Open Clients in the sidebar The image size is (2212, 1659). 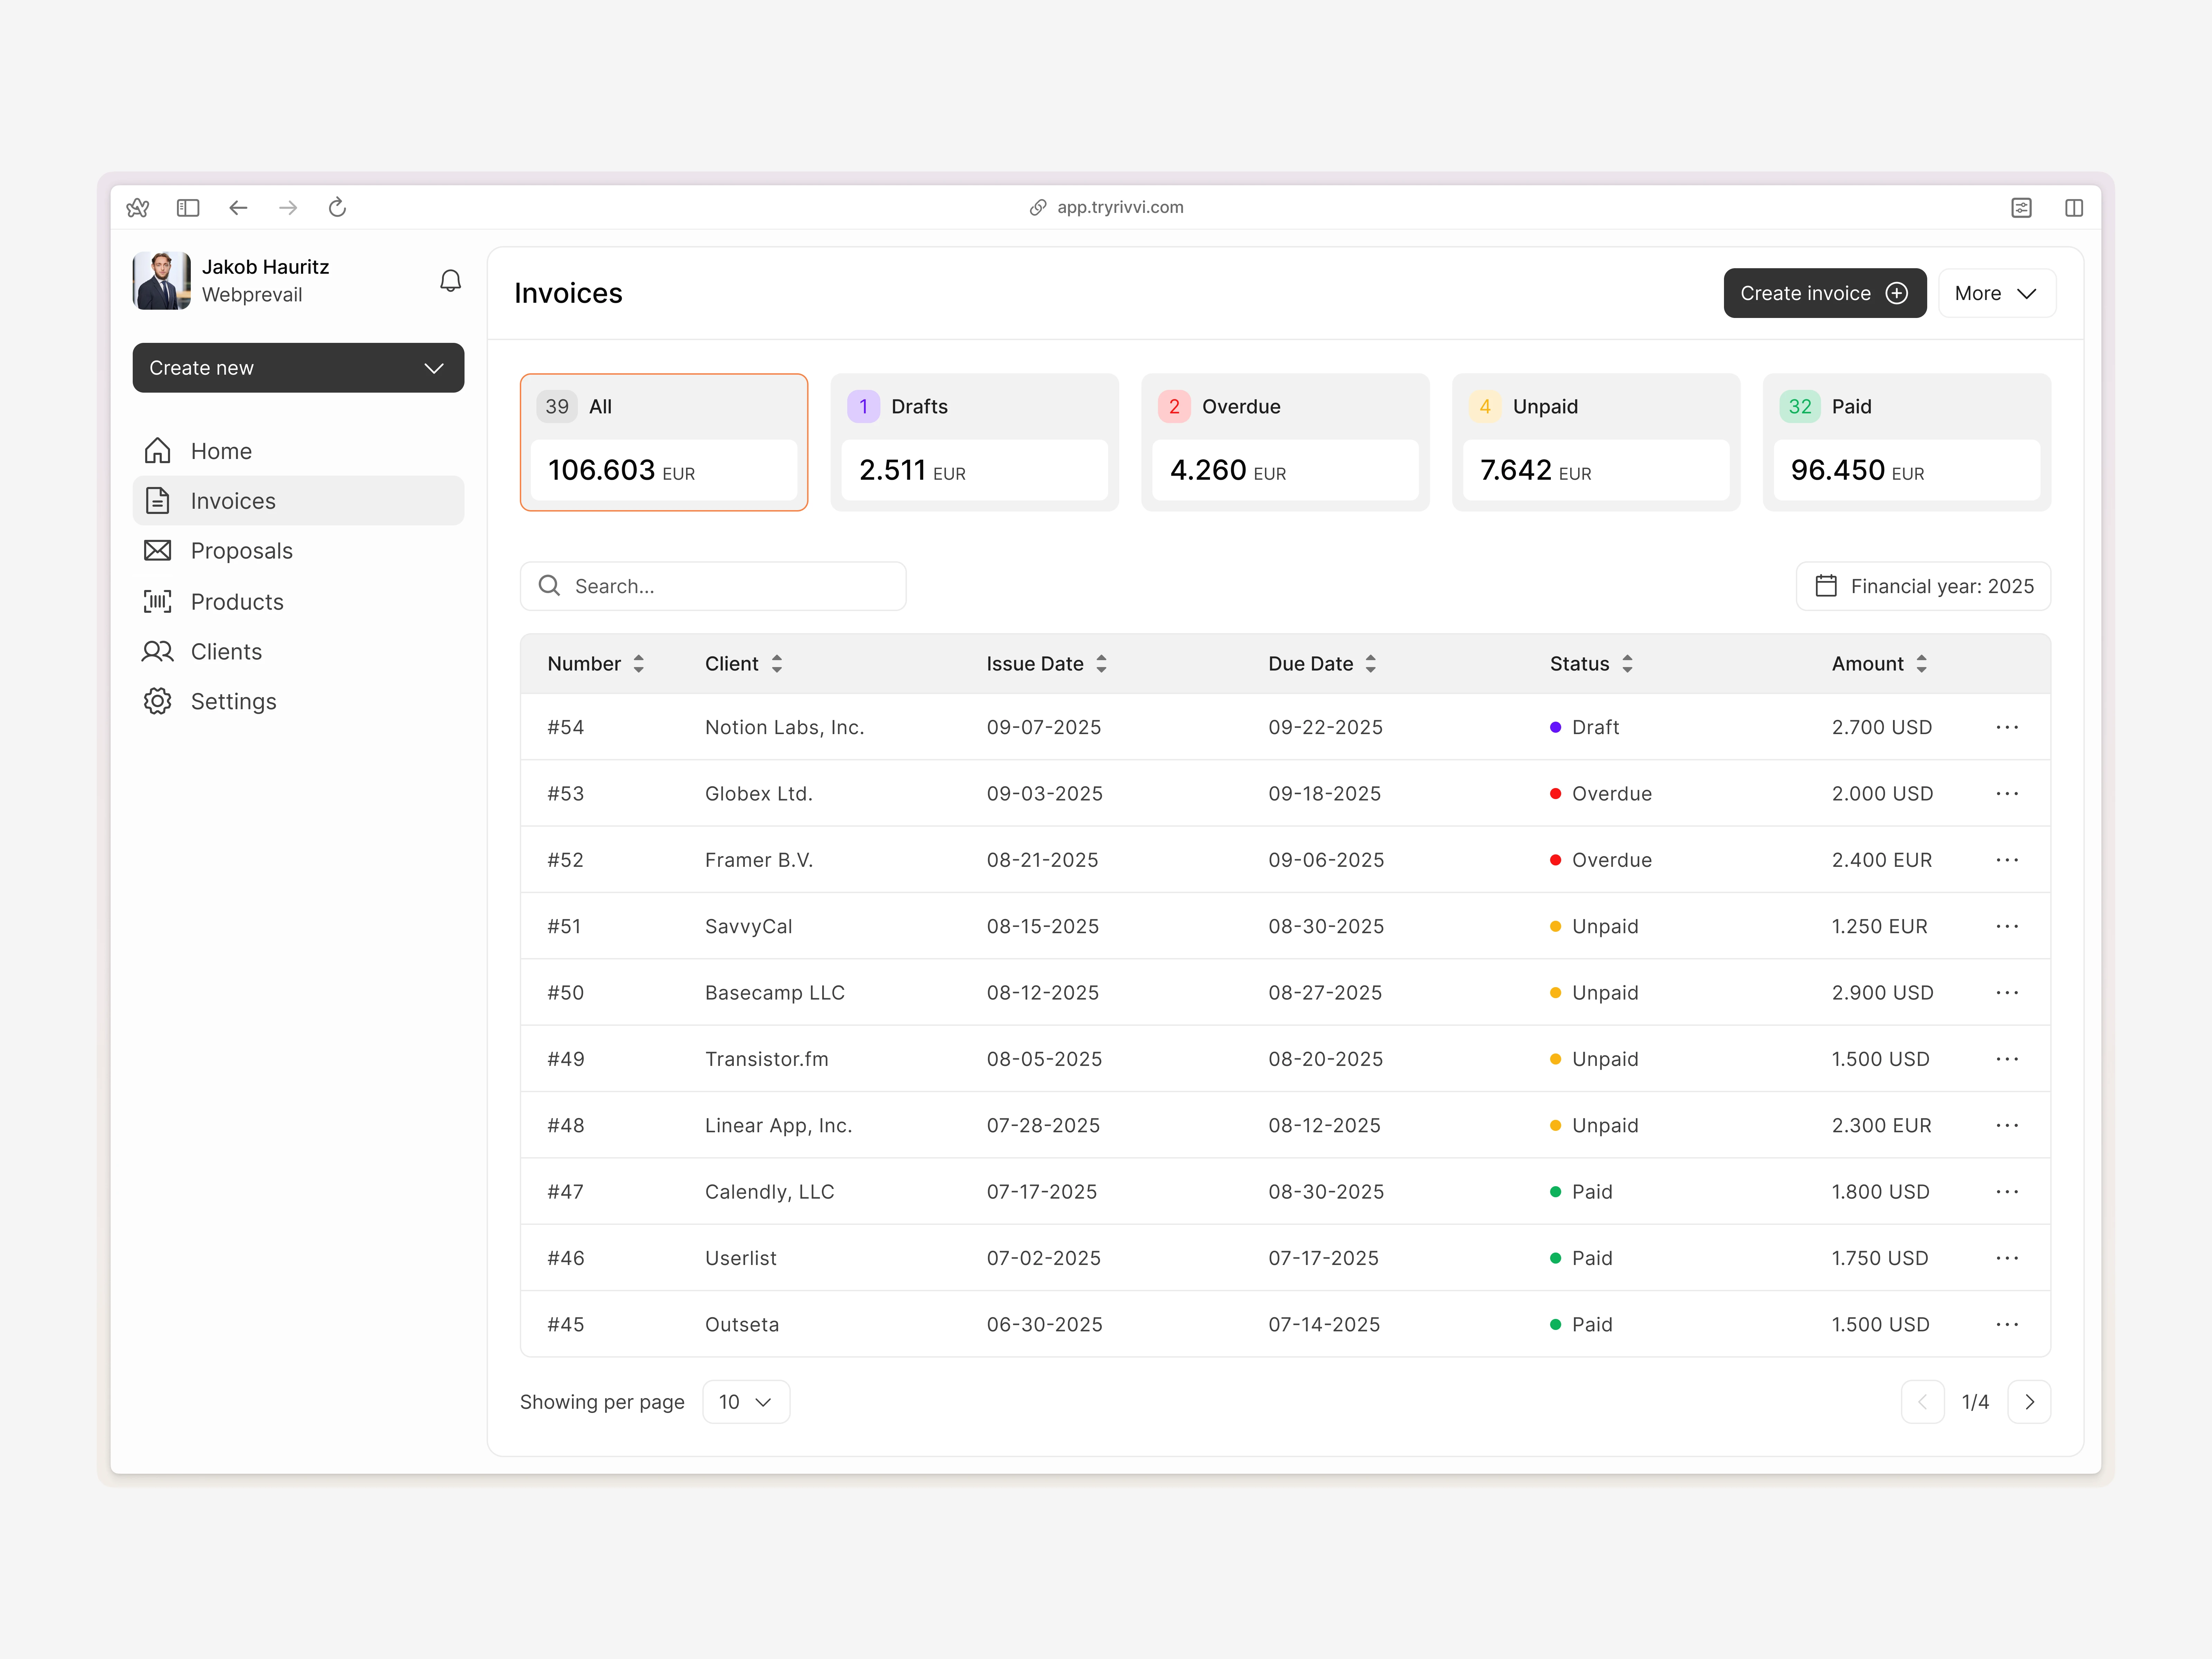point(298,651)
